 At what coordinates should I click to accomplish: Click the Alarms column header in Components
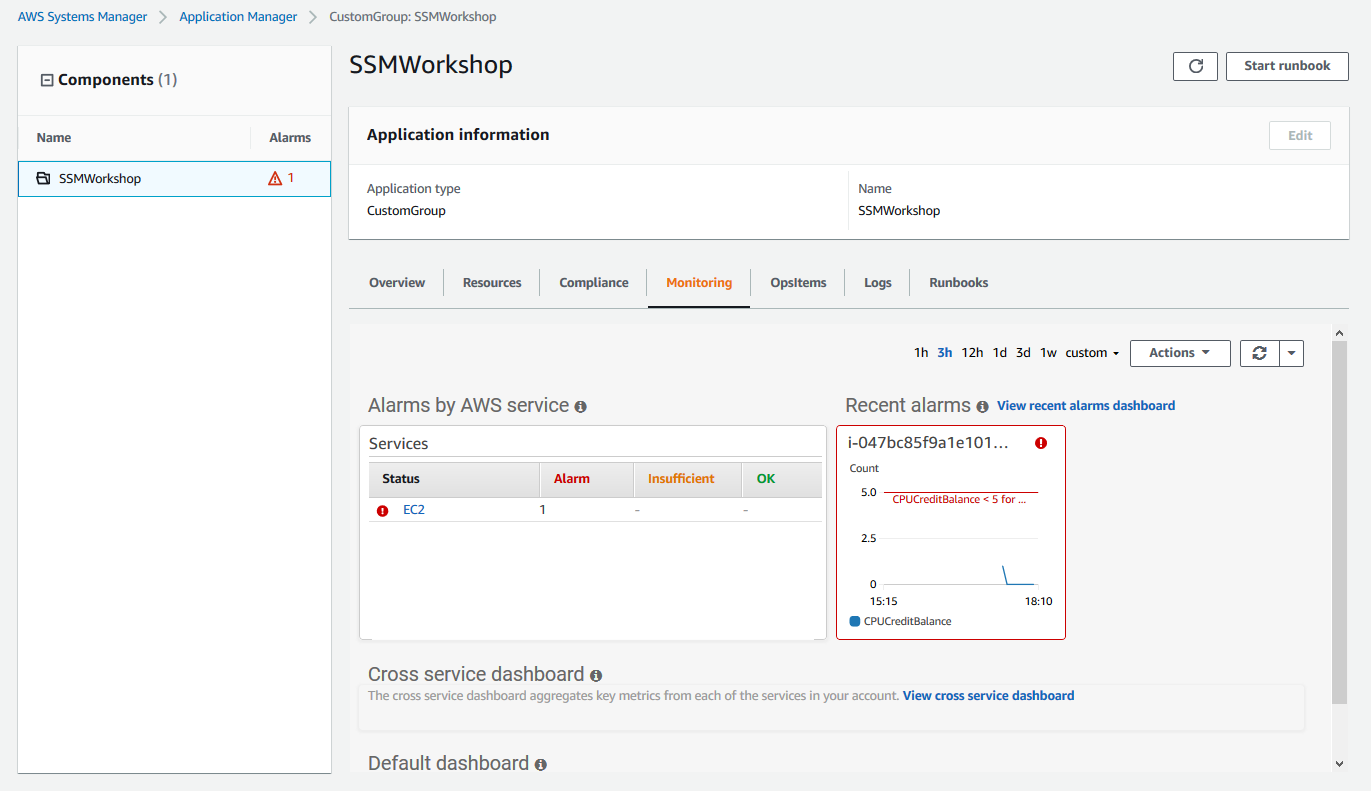290,138
